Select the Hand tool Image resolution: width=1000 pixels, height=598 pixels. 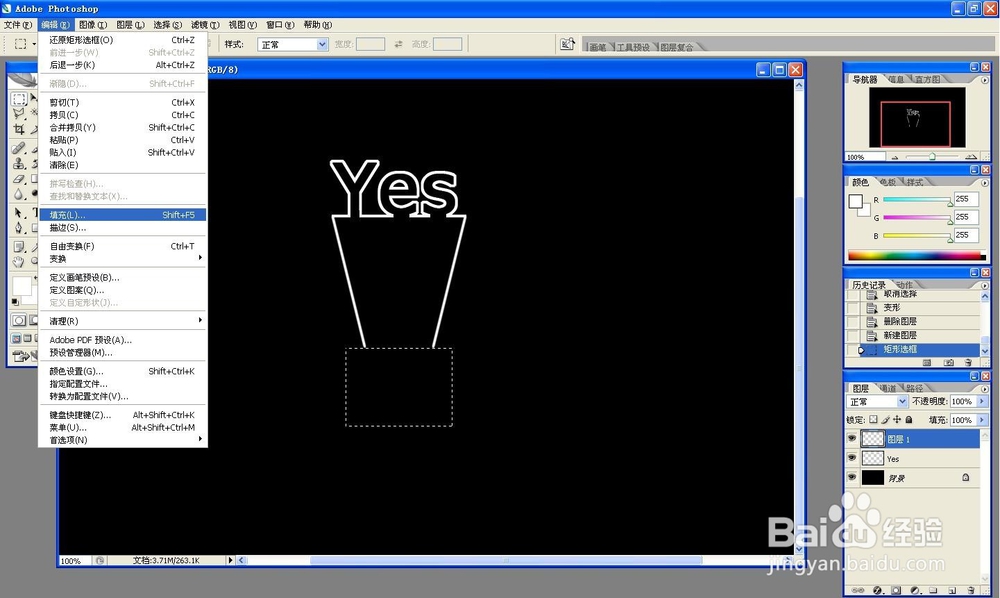click(19, 261)
